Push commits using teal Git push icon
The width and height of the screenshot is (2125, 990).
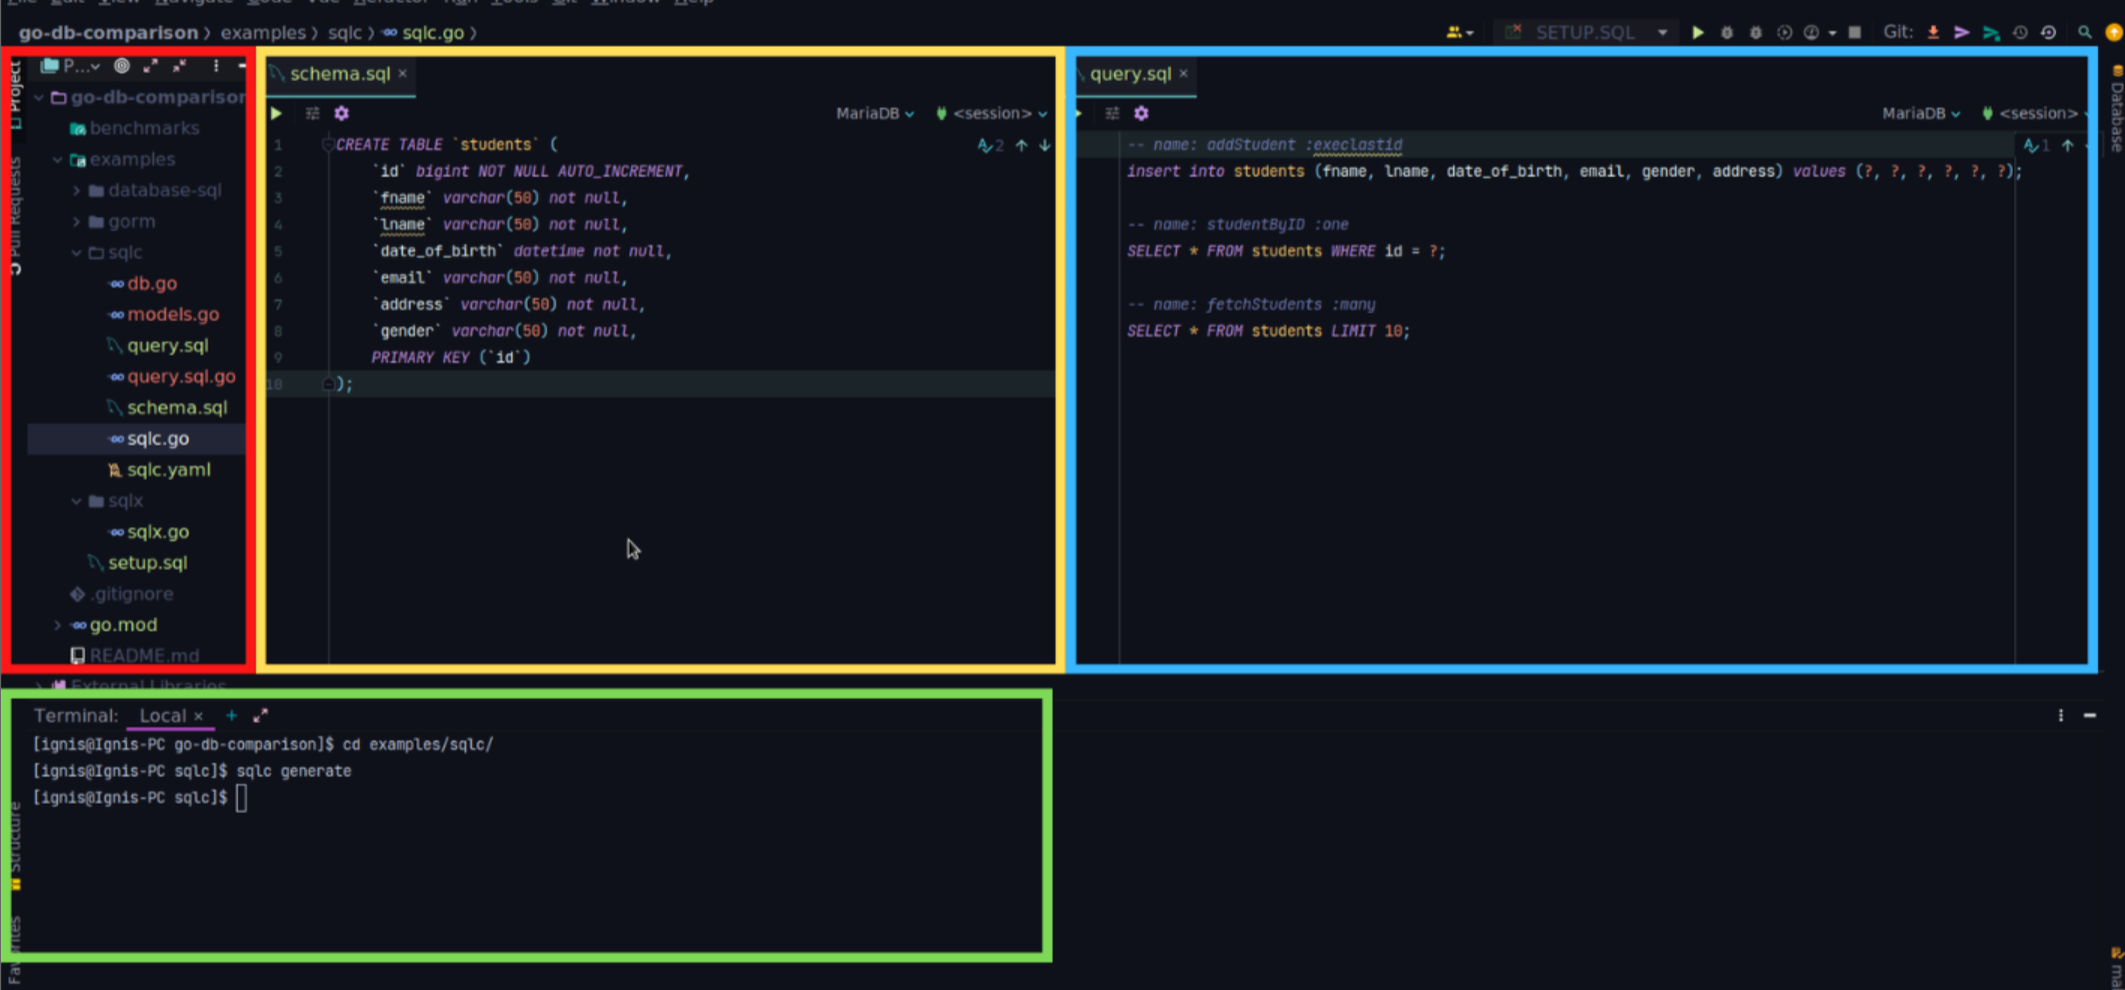(x=1991, y=32)
